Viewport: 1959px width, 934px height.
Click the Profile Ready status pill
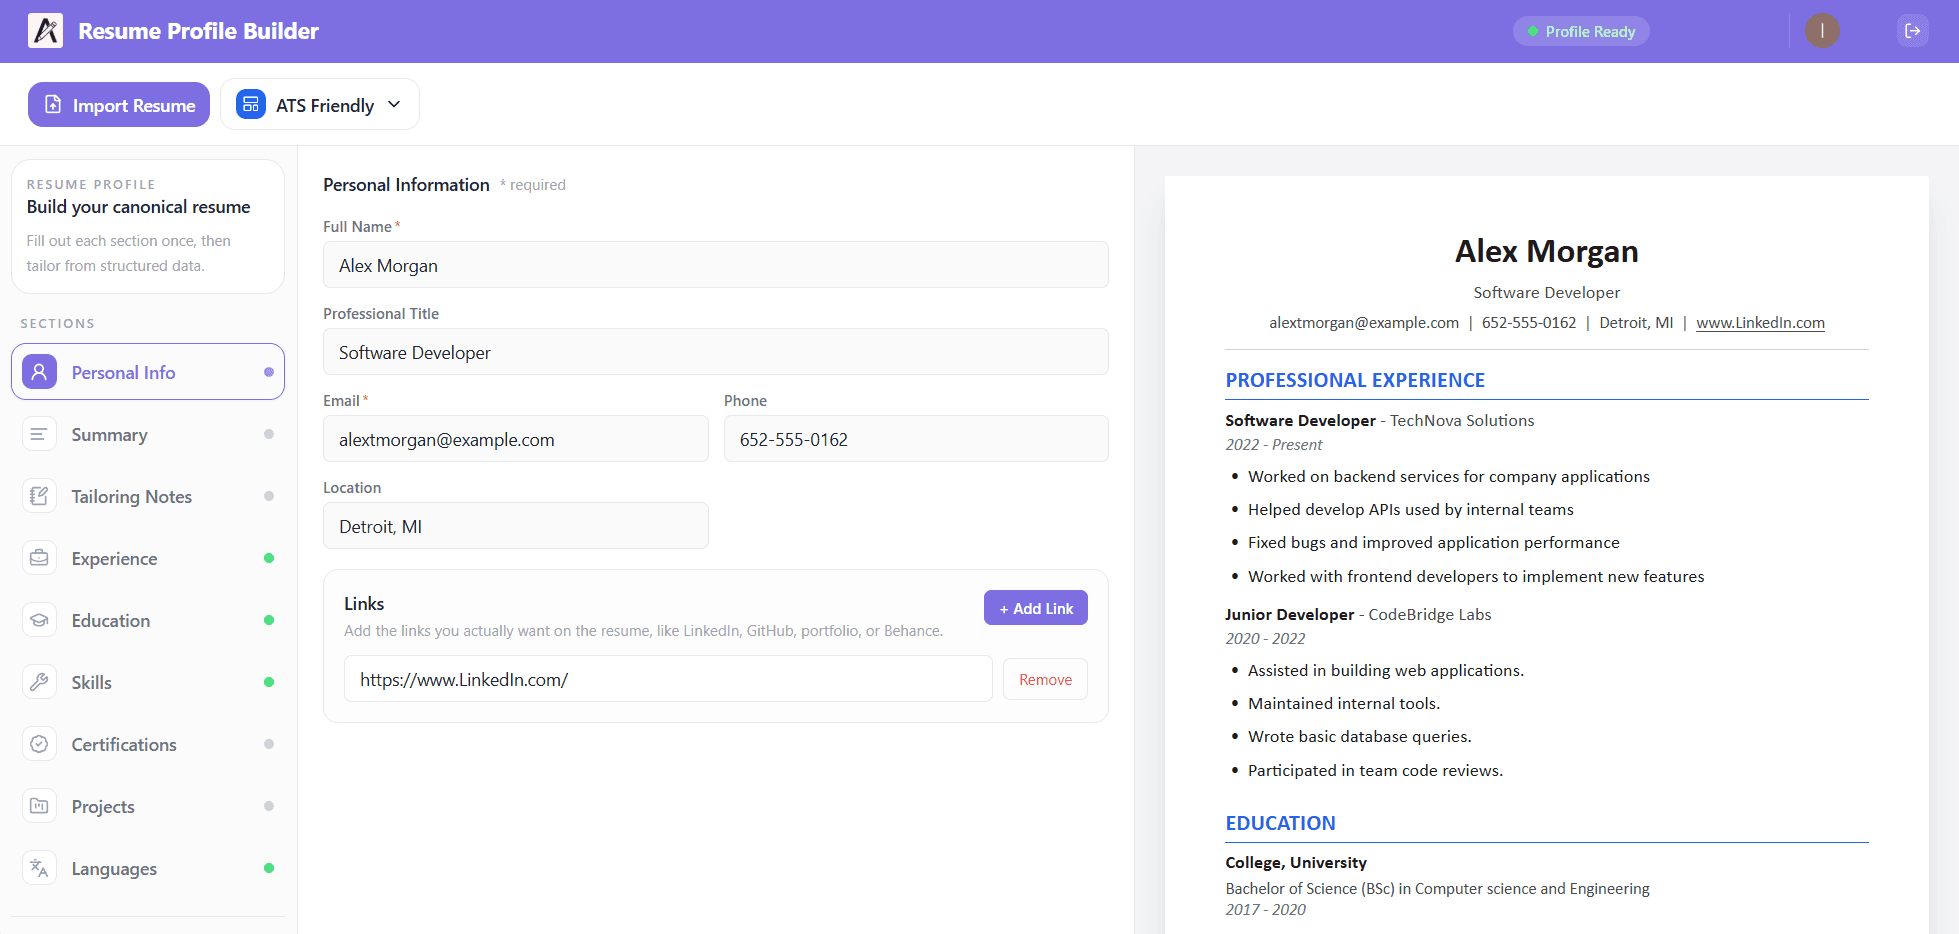coord(1581,31)
